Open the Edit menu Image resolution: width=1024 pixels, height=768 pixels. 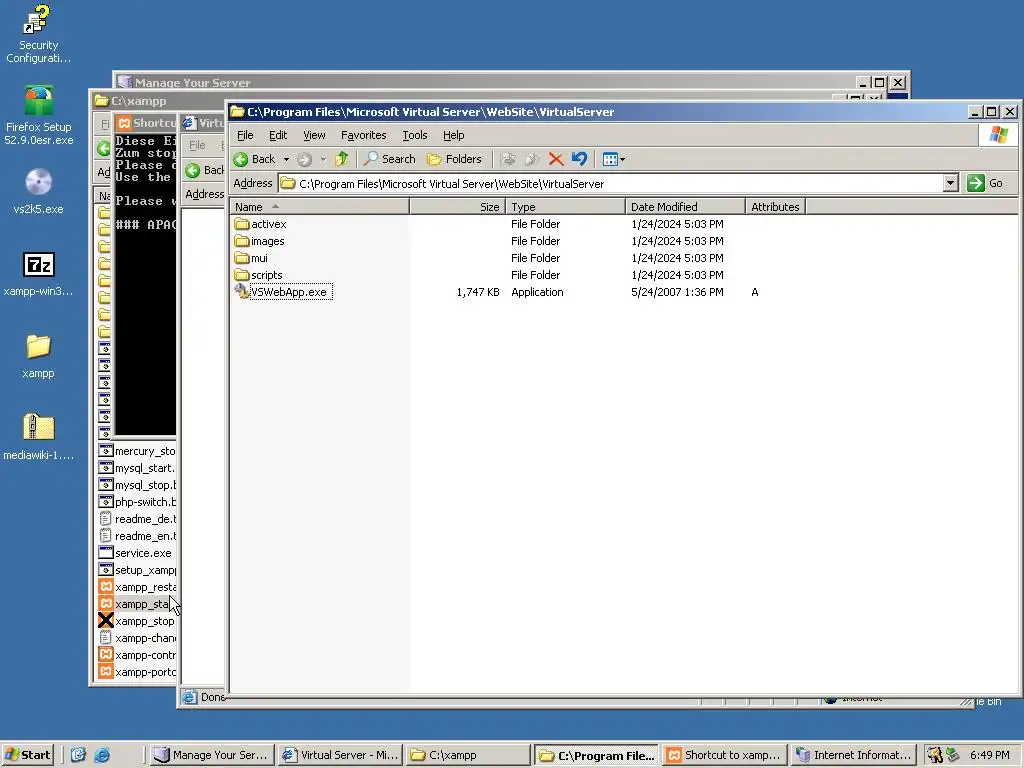pyautogui.click(x=278, y=135)
